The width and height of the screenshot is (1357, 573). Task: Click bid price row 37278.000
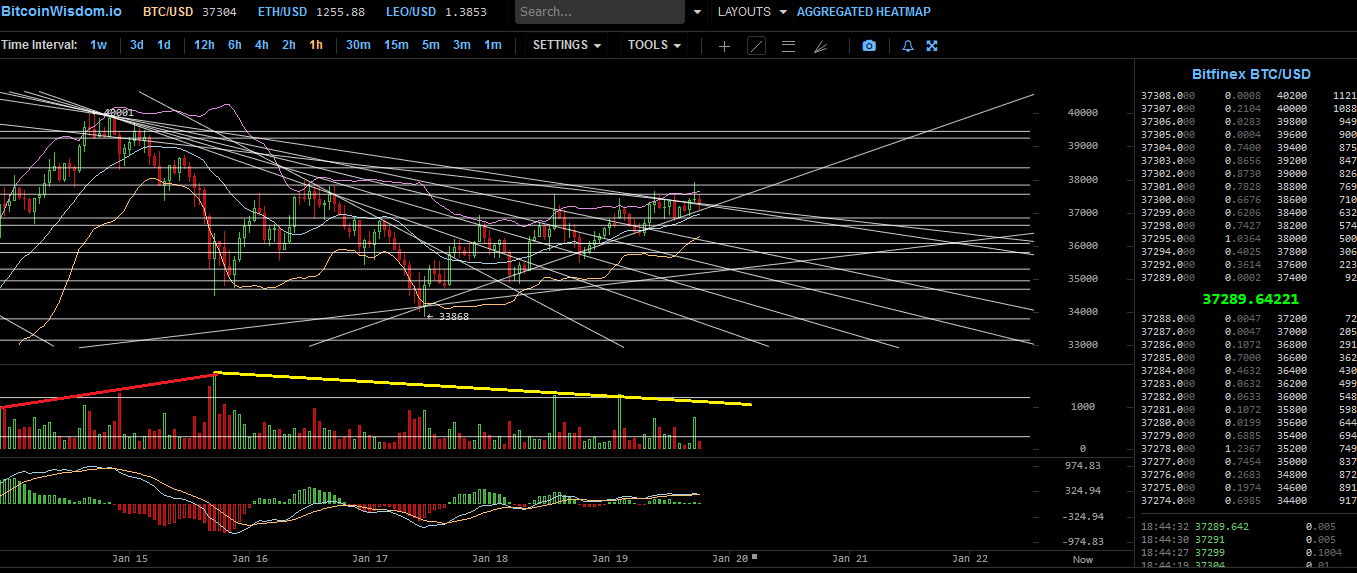[1248, 448]
